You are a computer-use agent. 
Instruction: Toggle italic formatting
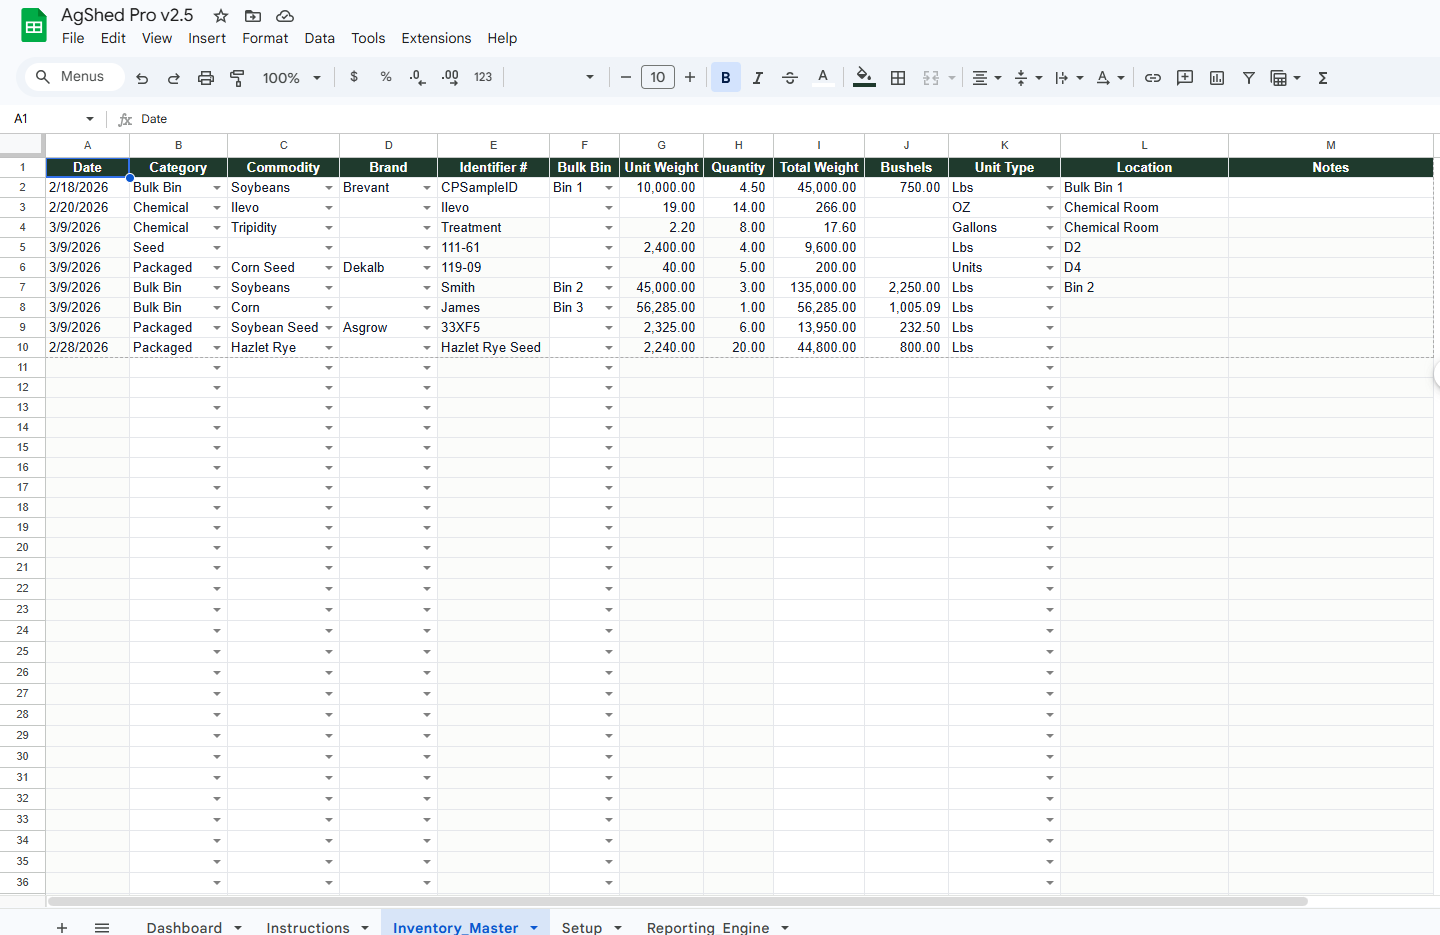(758, 78)
